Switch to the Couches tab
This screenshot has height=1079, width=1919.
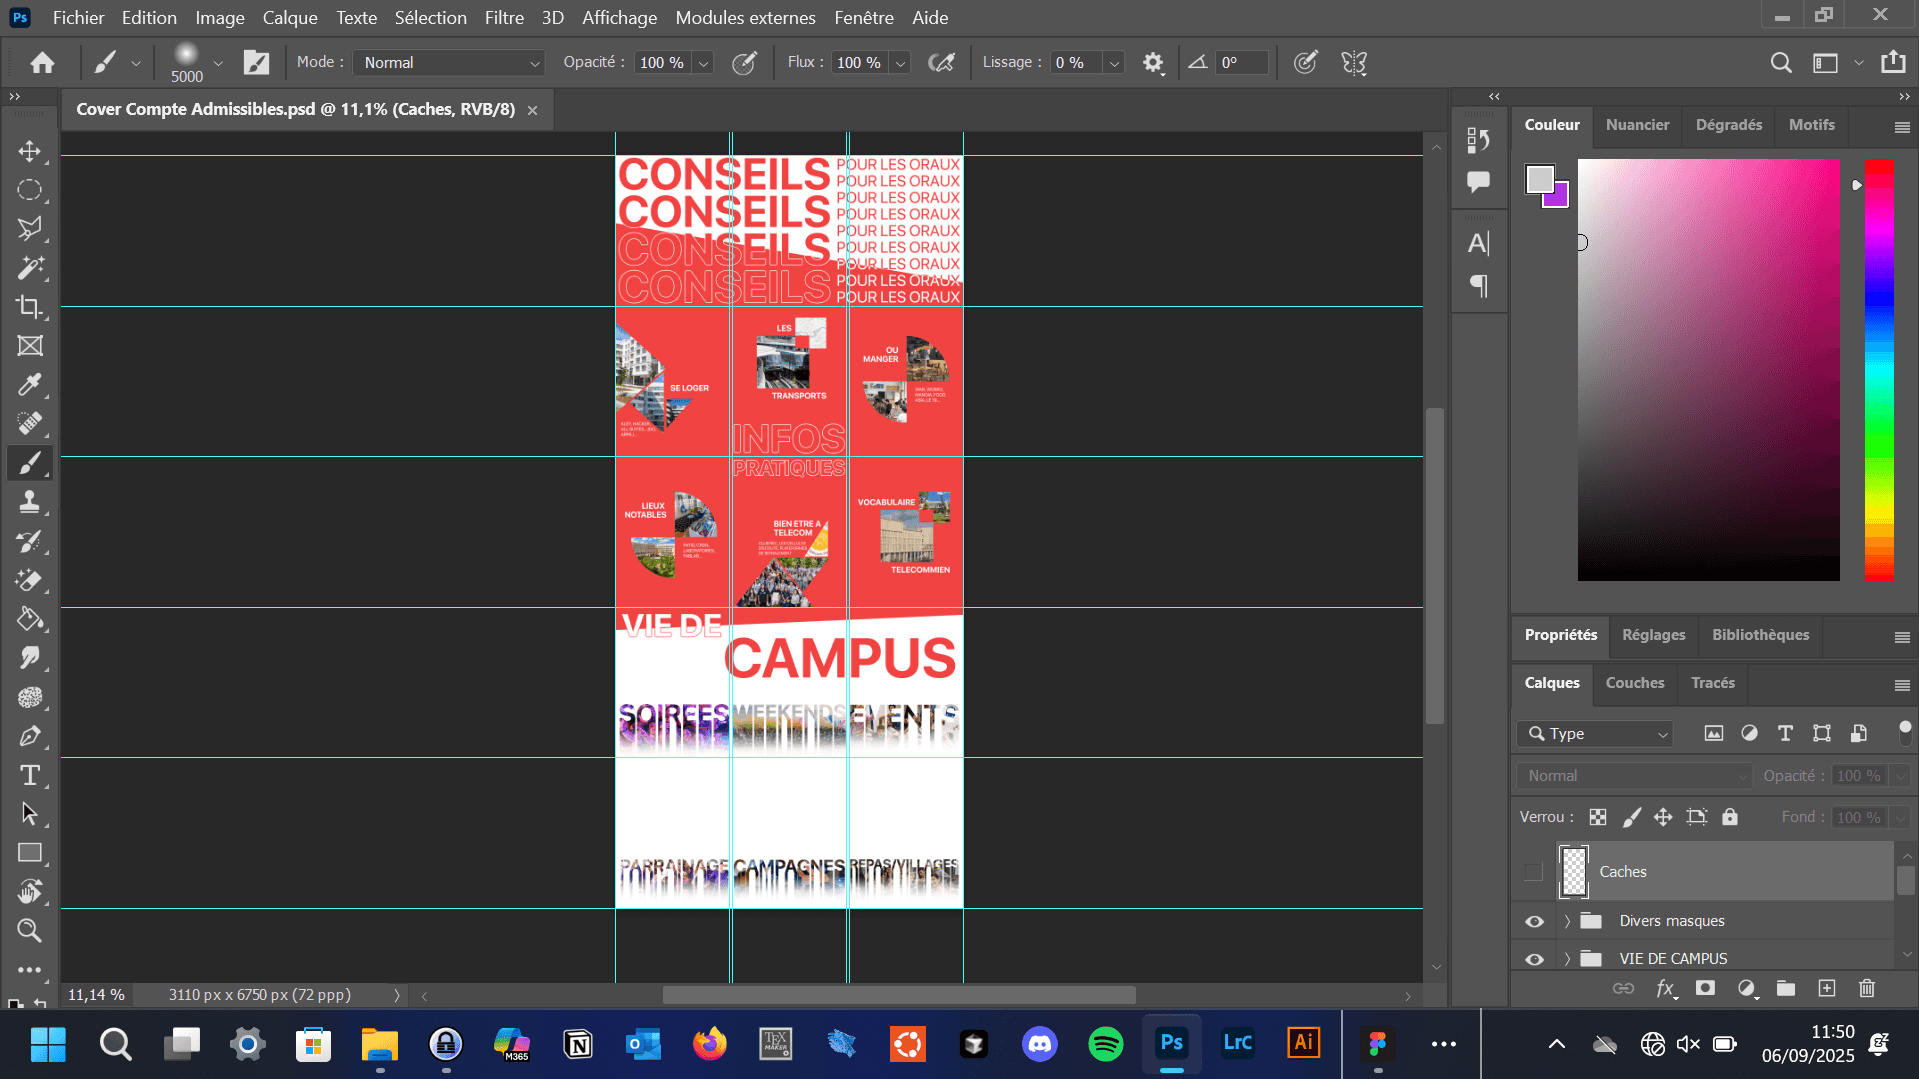click(1634, 683)
